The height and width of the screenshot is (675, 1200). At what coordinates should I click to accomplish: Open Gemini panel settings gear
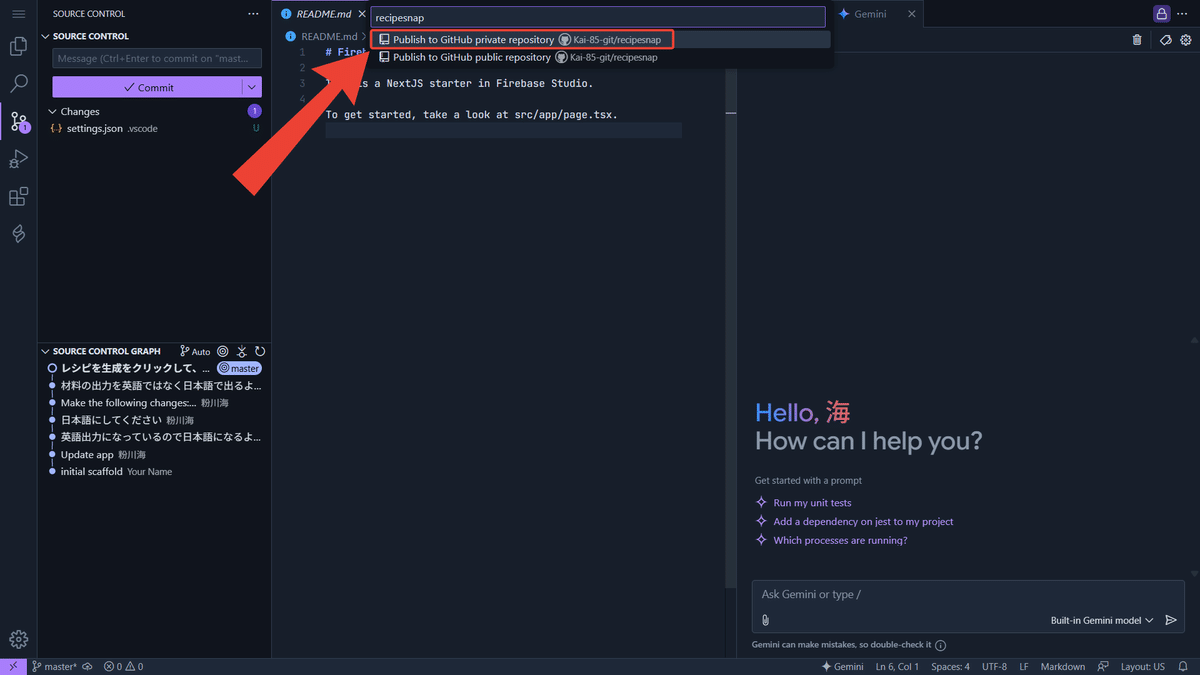(x=1186, y=40)
